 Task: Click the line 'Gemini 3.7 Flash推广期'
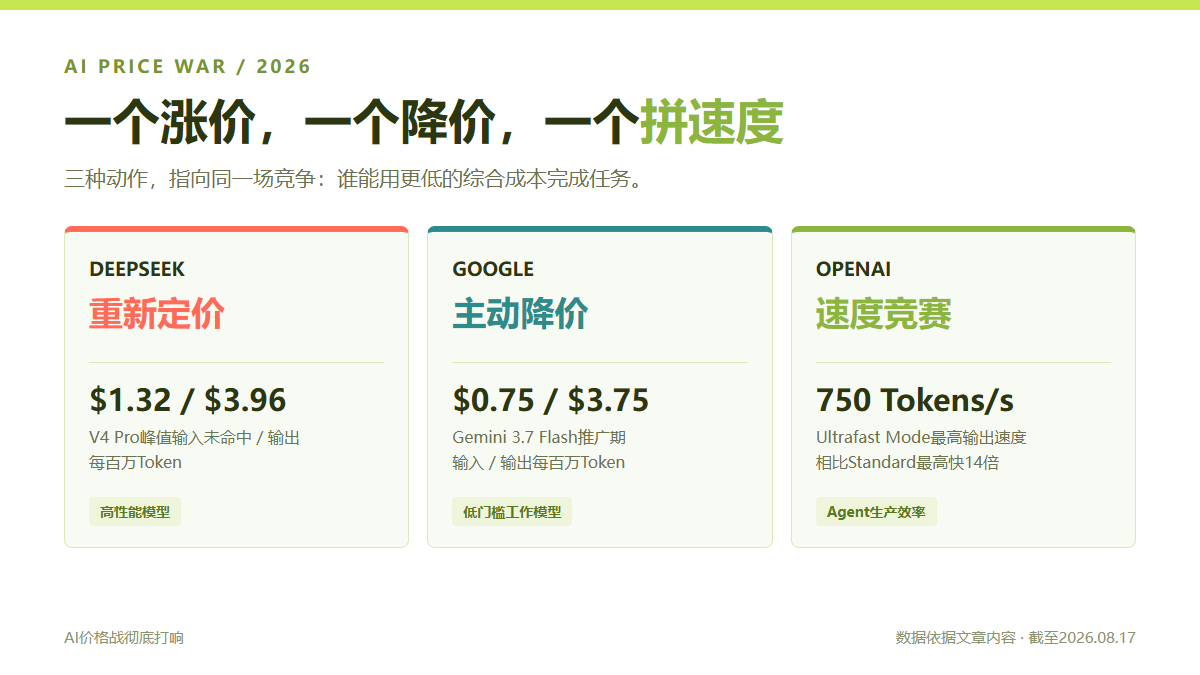click(539, 438)
